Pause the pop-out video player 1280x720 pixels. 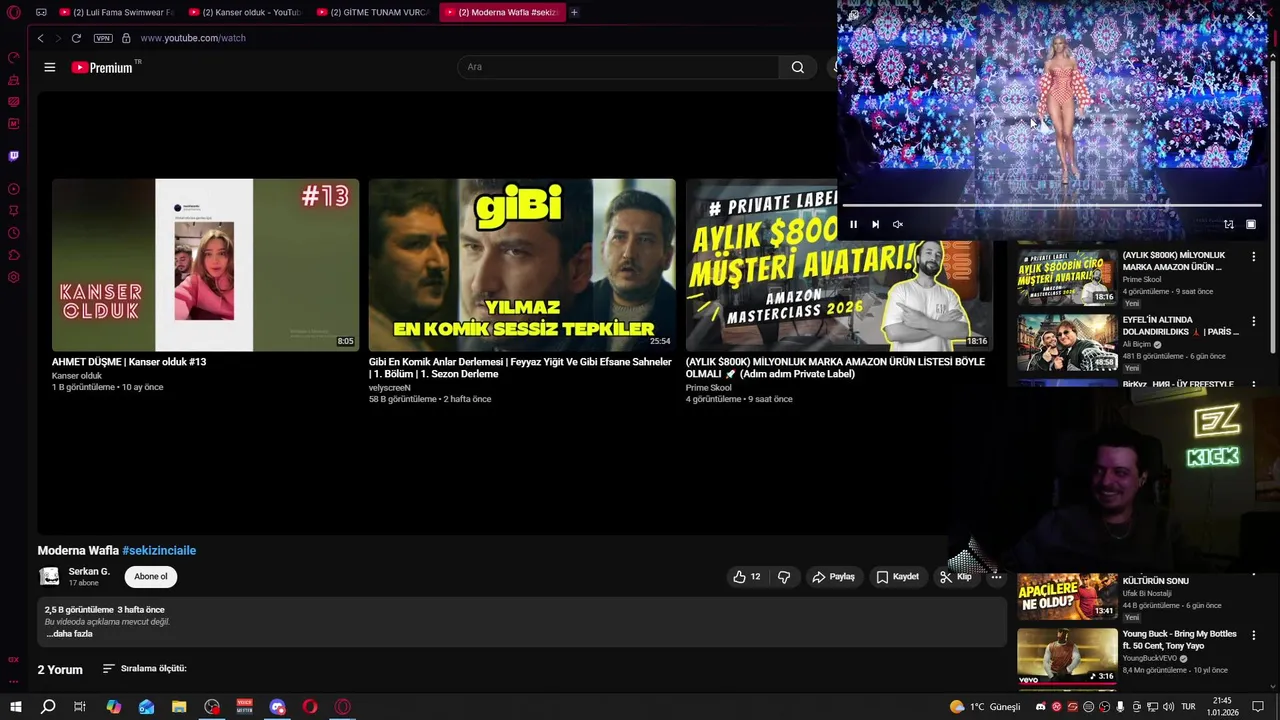point(853,224)
